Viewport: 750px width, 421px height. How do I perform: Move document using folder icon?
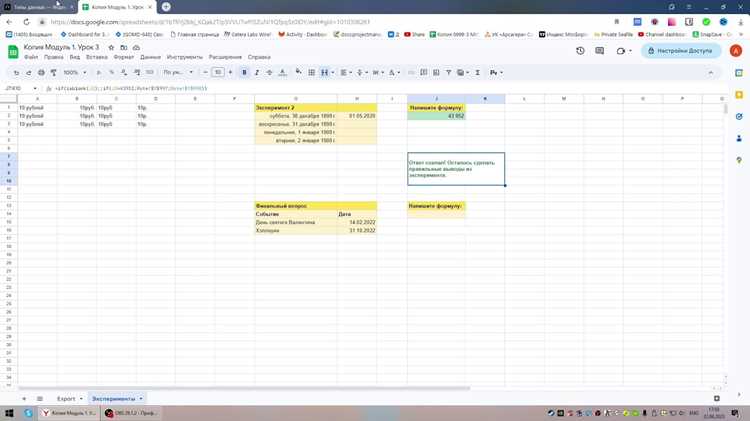point(124,47)
